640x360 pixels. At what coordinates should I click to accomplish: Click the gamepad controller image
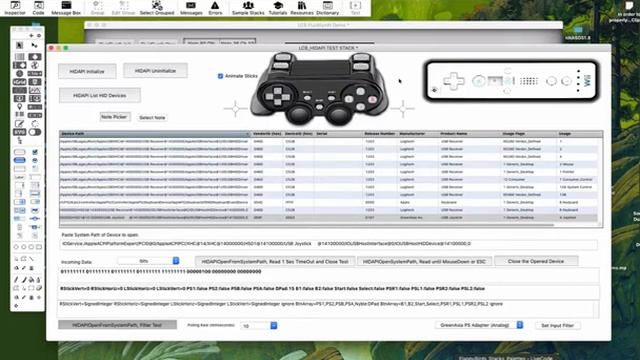(x=319, y=89)
